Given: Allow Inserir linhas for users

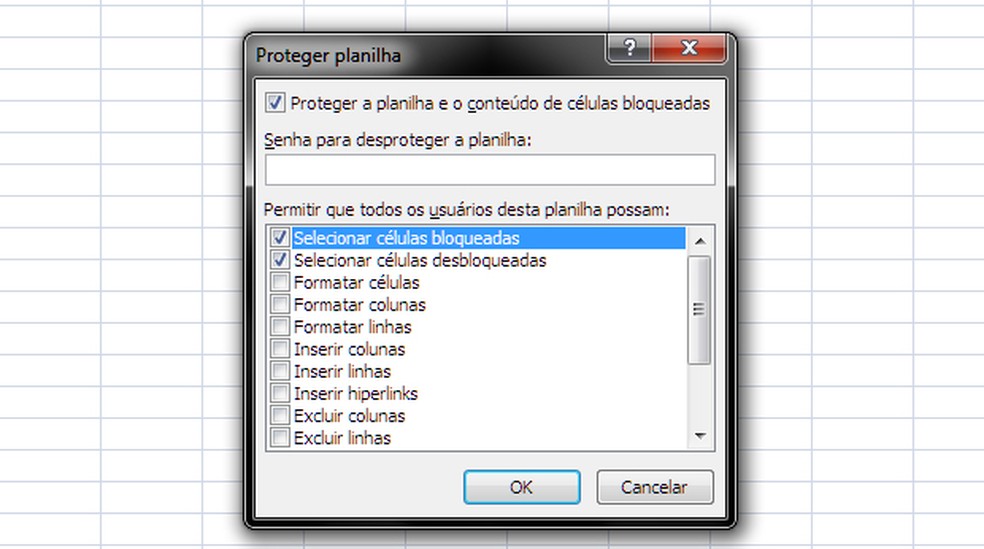Looking at the screenshot, I should 280,372.
